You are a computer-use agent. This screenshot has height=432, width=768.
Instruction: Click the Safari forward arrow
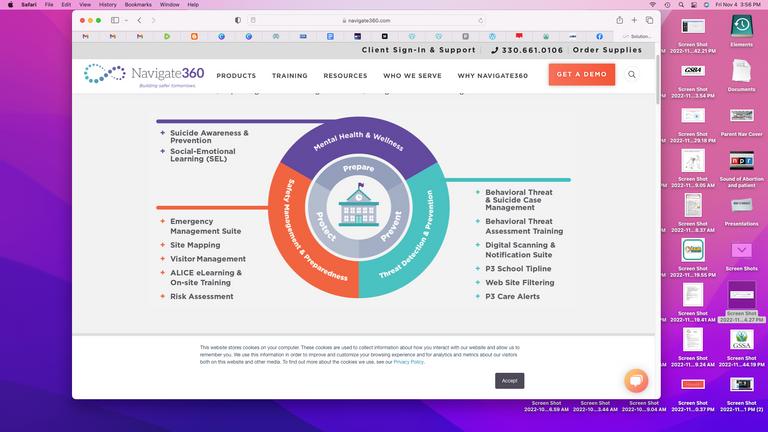(153, 20)
